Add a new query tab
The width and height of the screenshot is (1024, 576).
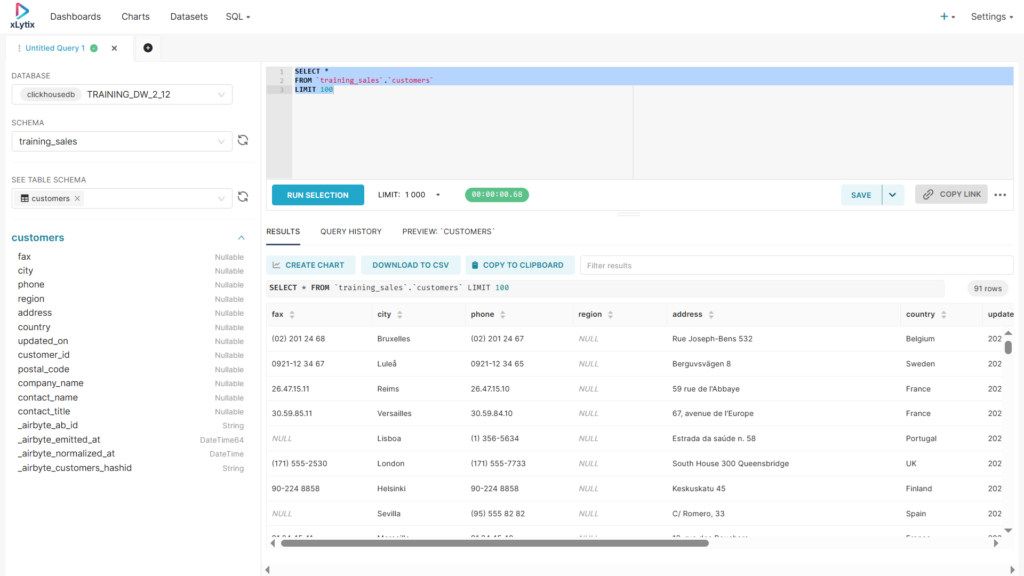pyautogui.click(x=148, y=48)
